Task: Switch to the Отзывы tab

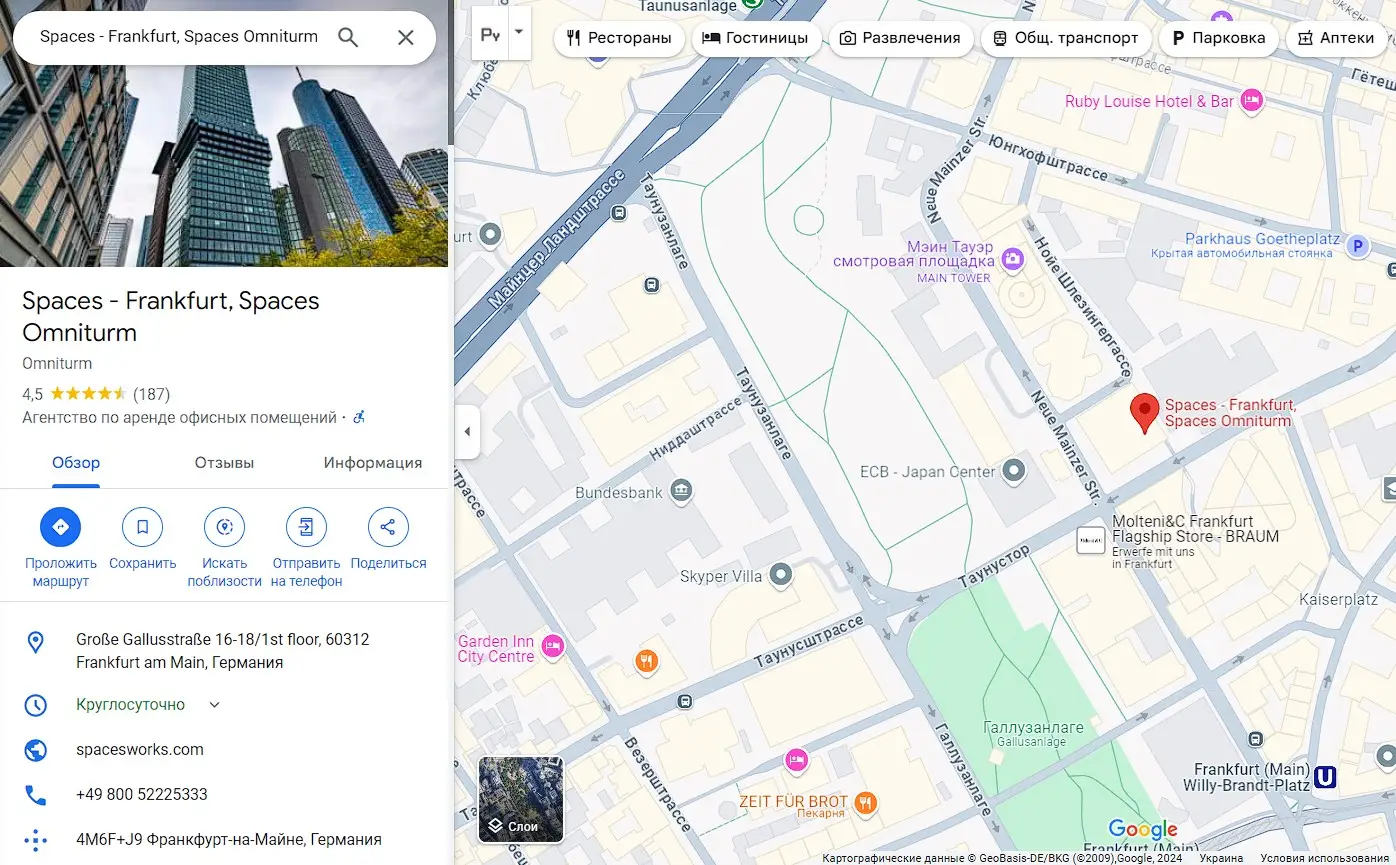Action: (x=224, y=463)
